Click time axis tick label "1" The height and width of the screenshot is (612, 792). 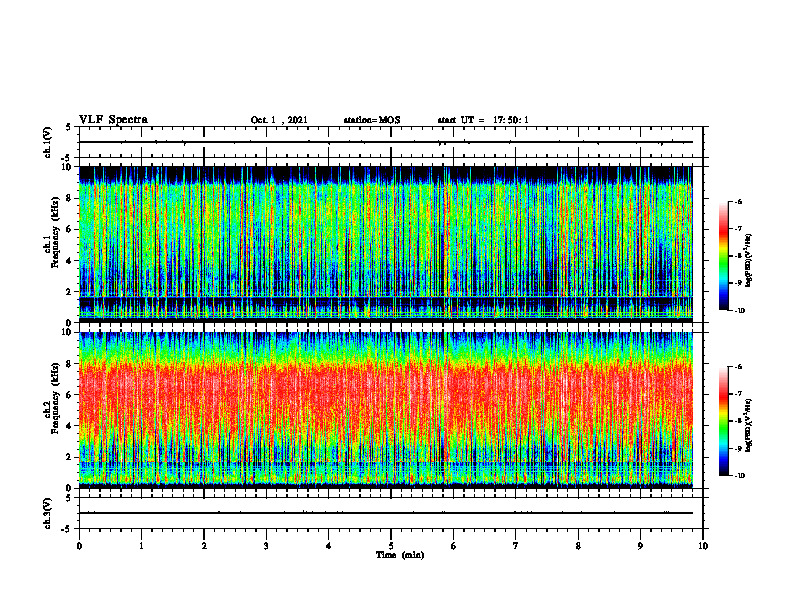pos(141,546)
